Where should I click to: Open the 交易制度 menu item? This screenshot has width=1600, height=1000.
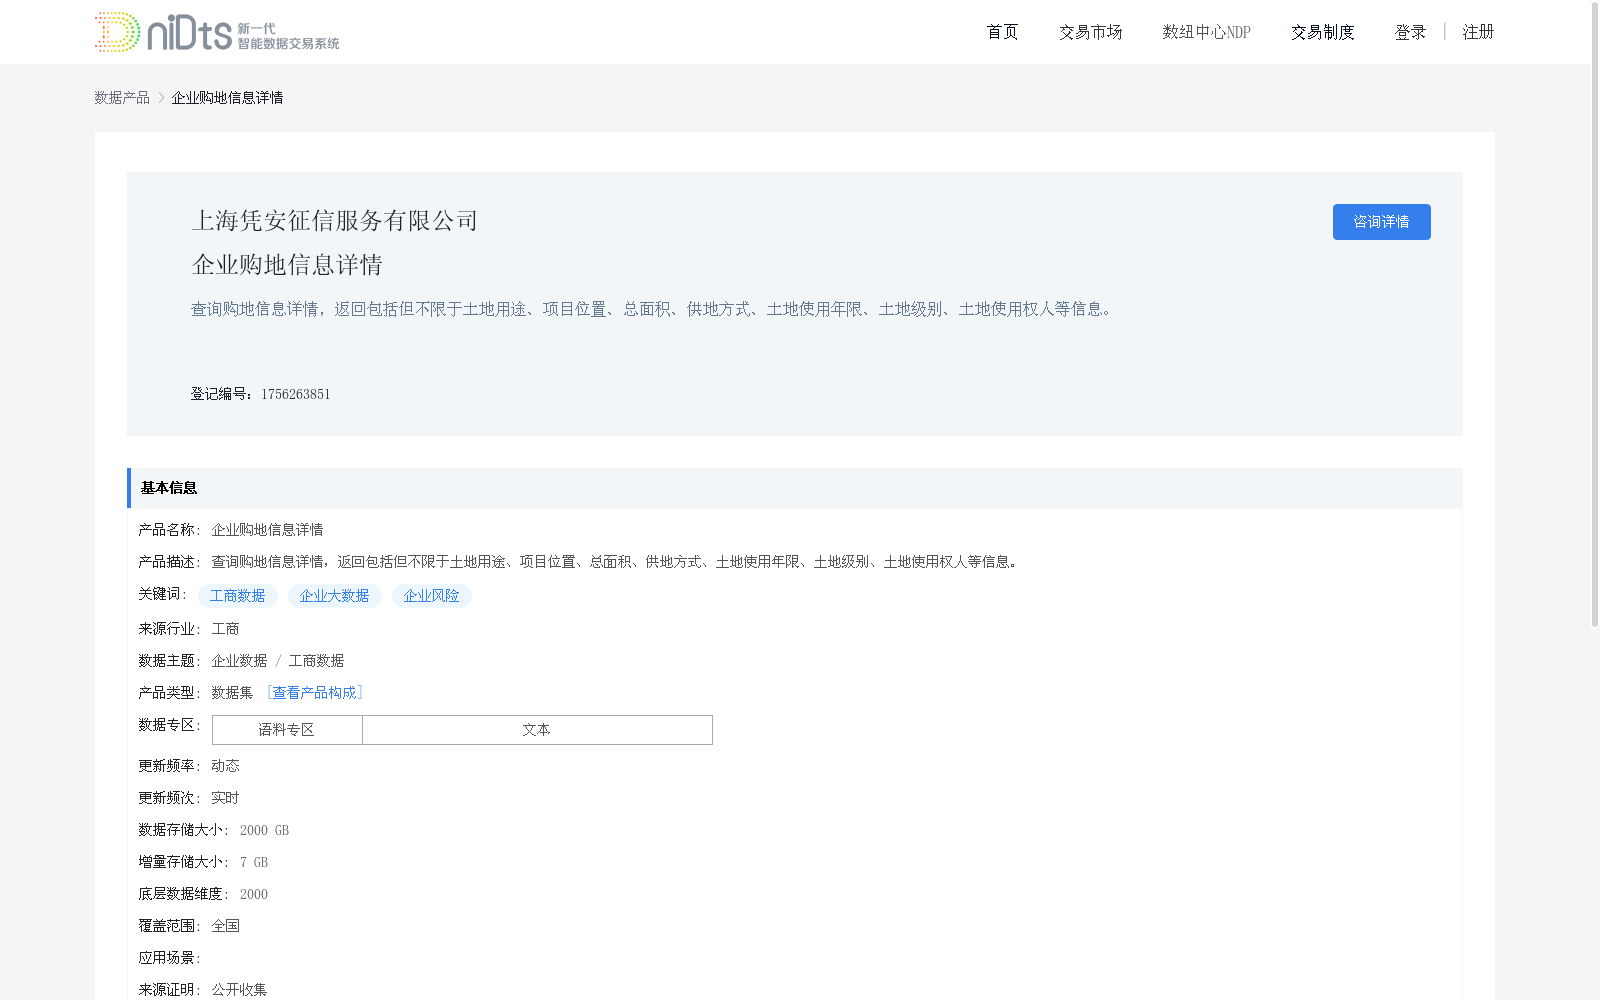[x=1322, y=32]
